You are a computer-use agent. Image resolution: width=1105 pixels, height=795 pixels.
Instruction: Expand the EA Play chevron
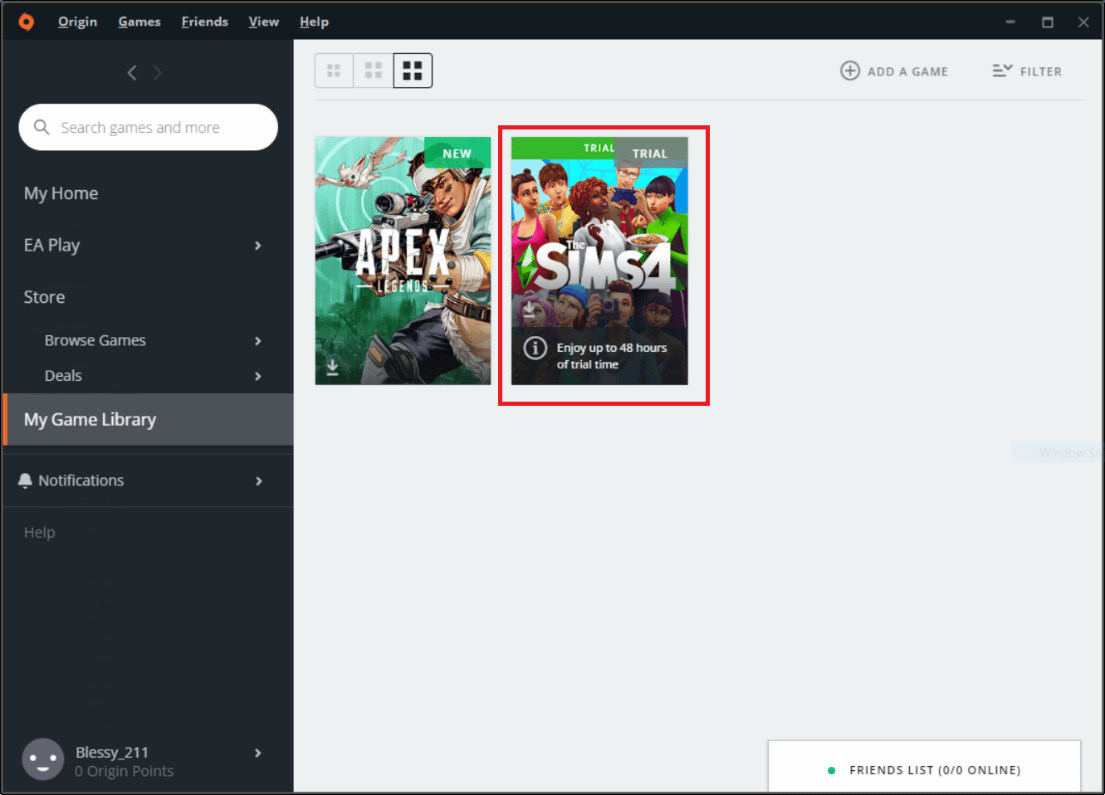point(258,245)
